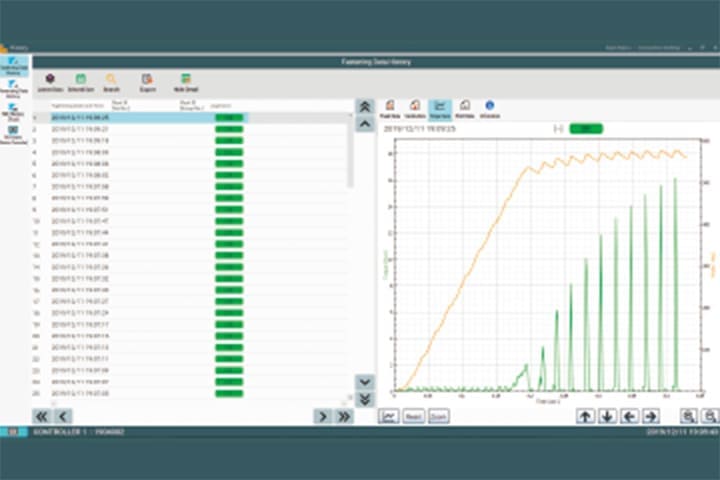The width and height of the screenshot is (720, 480).
Task: Click the Selected Item calendar icon
Action: pos(81,81)
